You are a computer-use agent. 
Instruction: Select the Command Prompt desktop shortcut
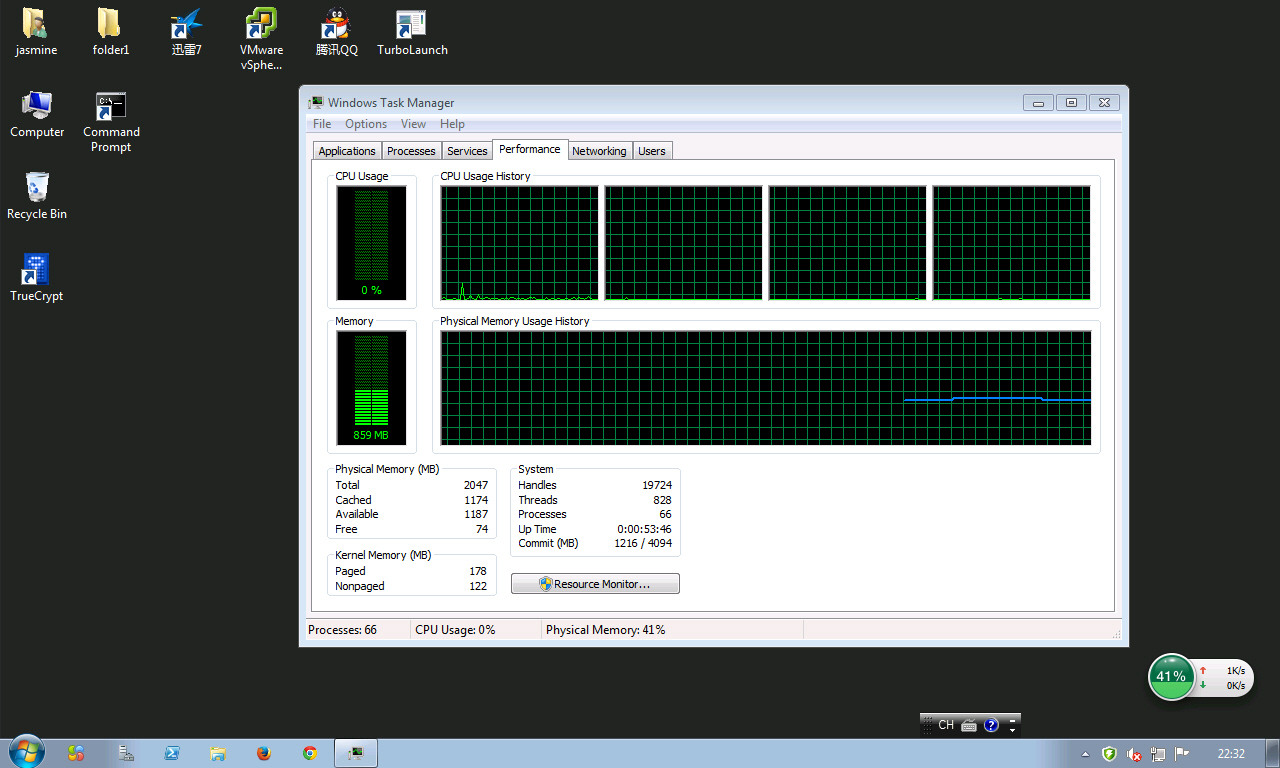(111, 122)
